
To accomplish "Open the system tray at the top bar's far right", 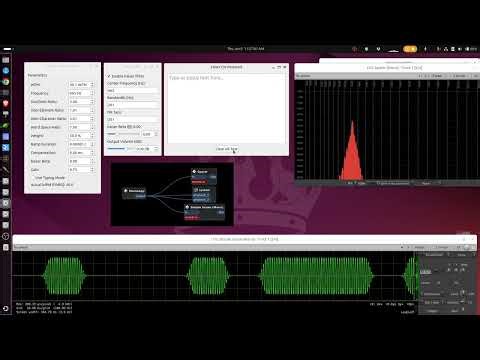I will pos(457,49).
